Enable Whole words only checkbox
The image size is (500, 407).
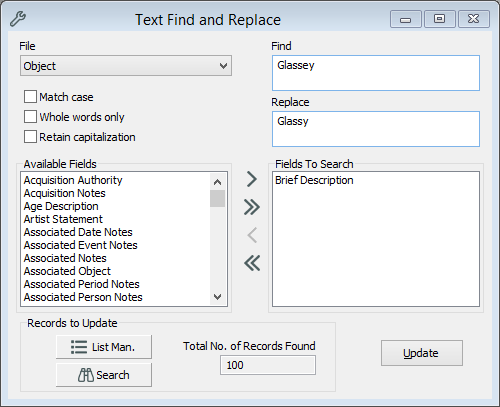pyautogui.click(x=30, y=117)
